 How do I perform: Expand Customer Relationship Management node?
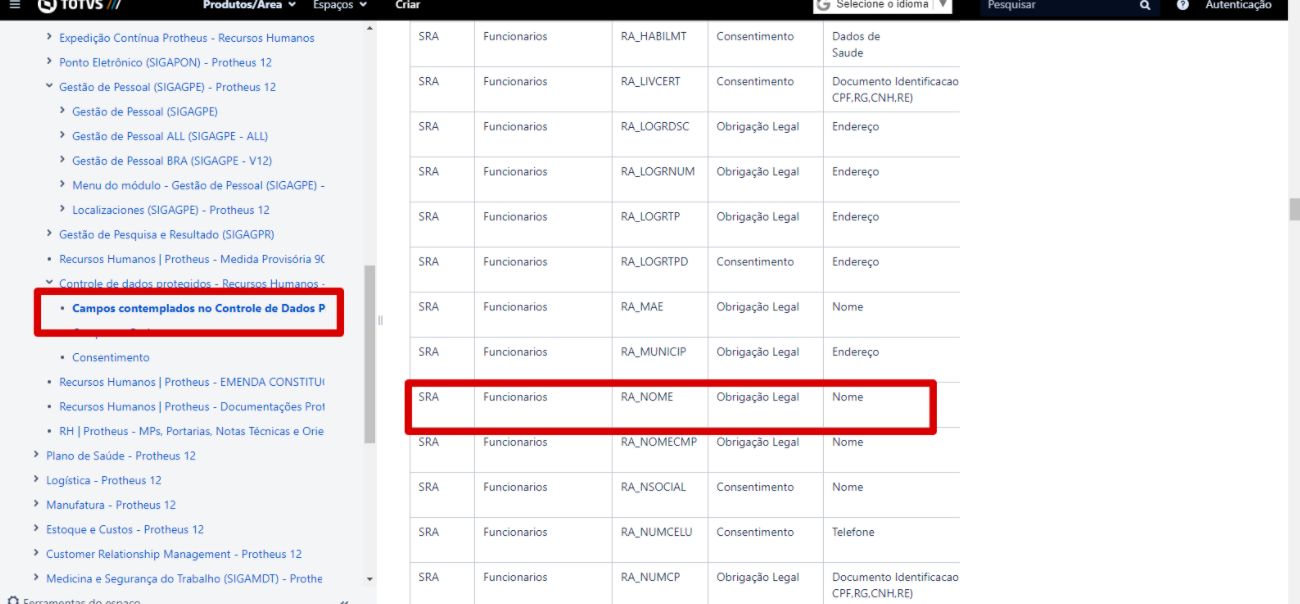37,554
